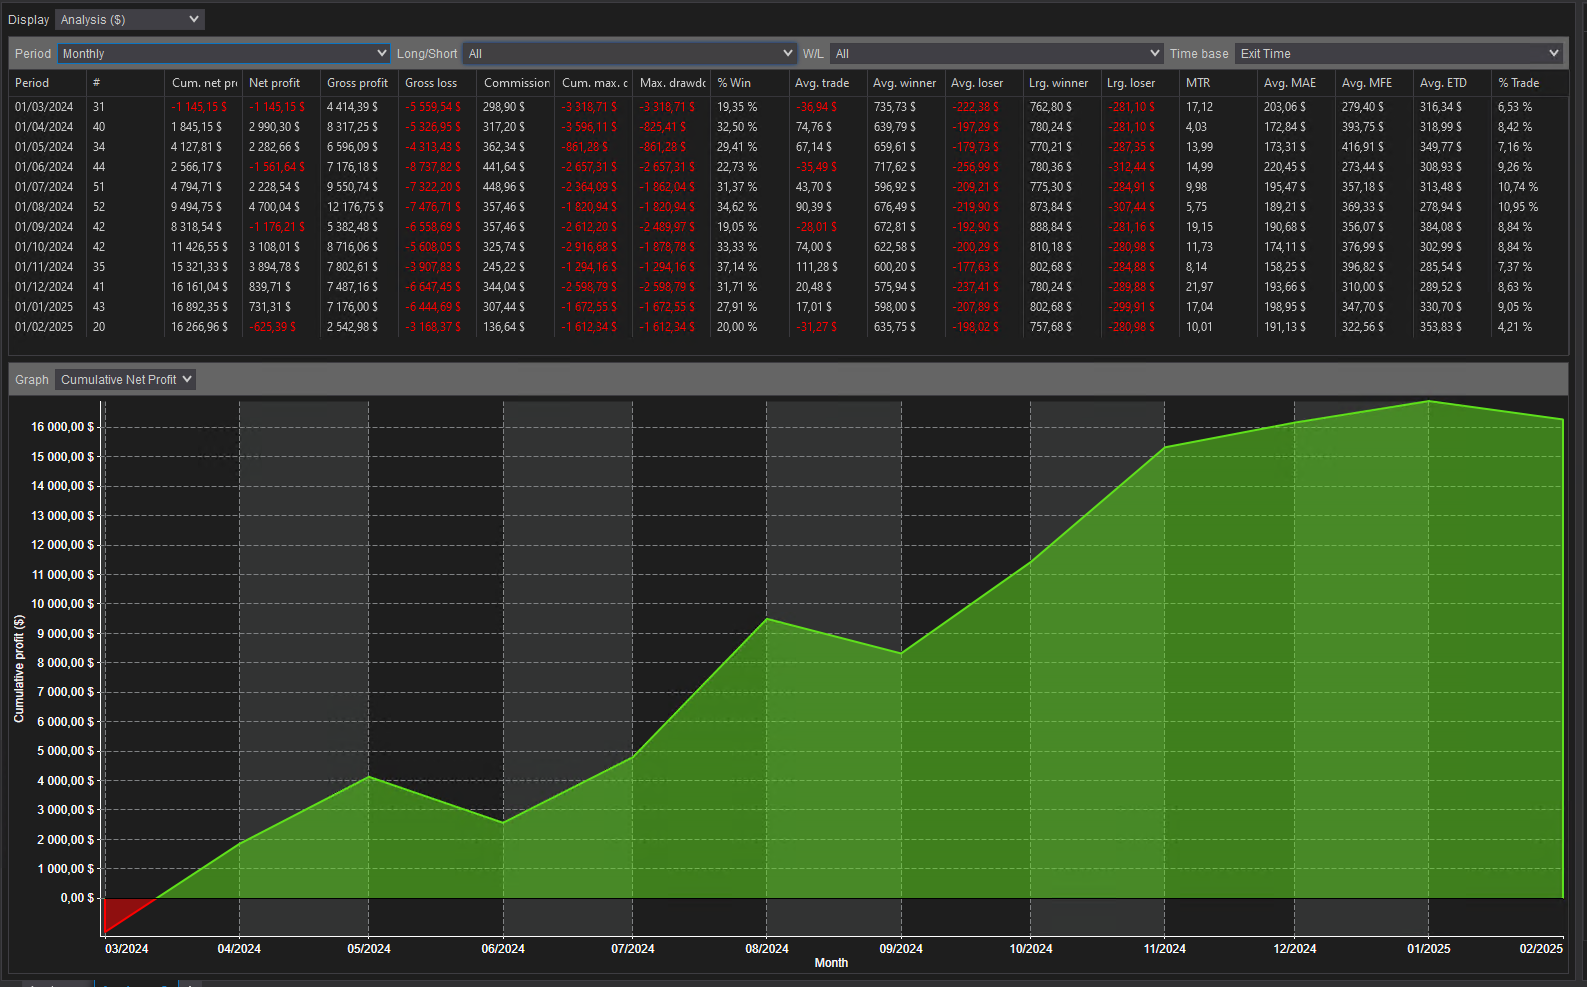The width and height of the screenshot is (1587, 987).
Task: Click the Avg. ETD column header
Action: point(1452,83)
